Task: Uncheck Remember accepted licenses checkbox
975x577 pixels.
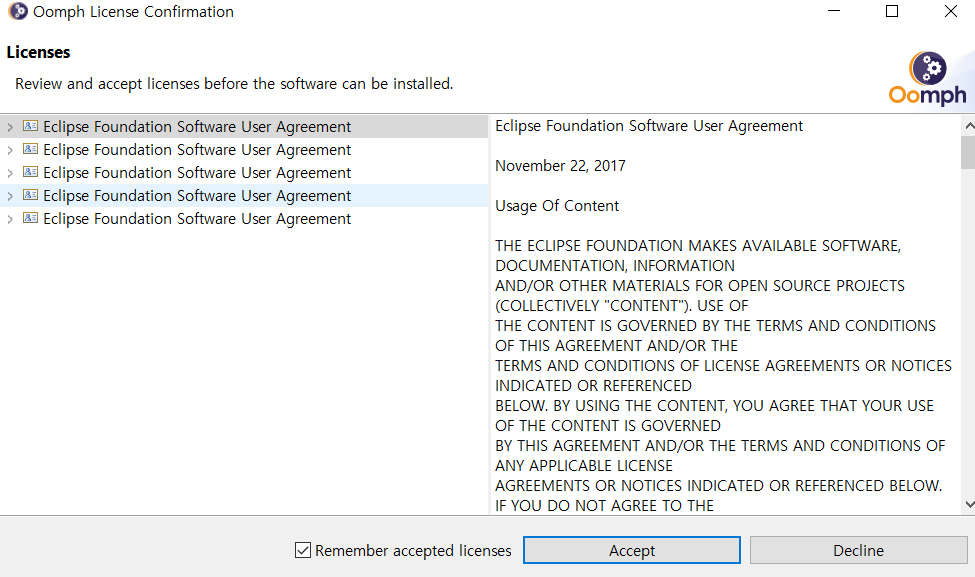Action: tap(303, 550)
